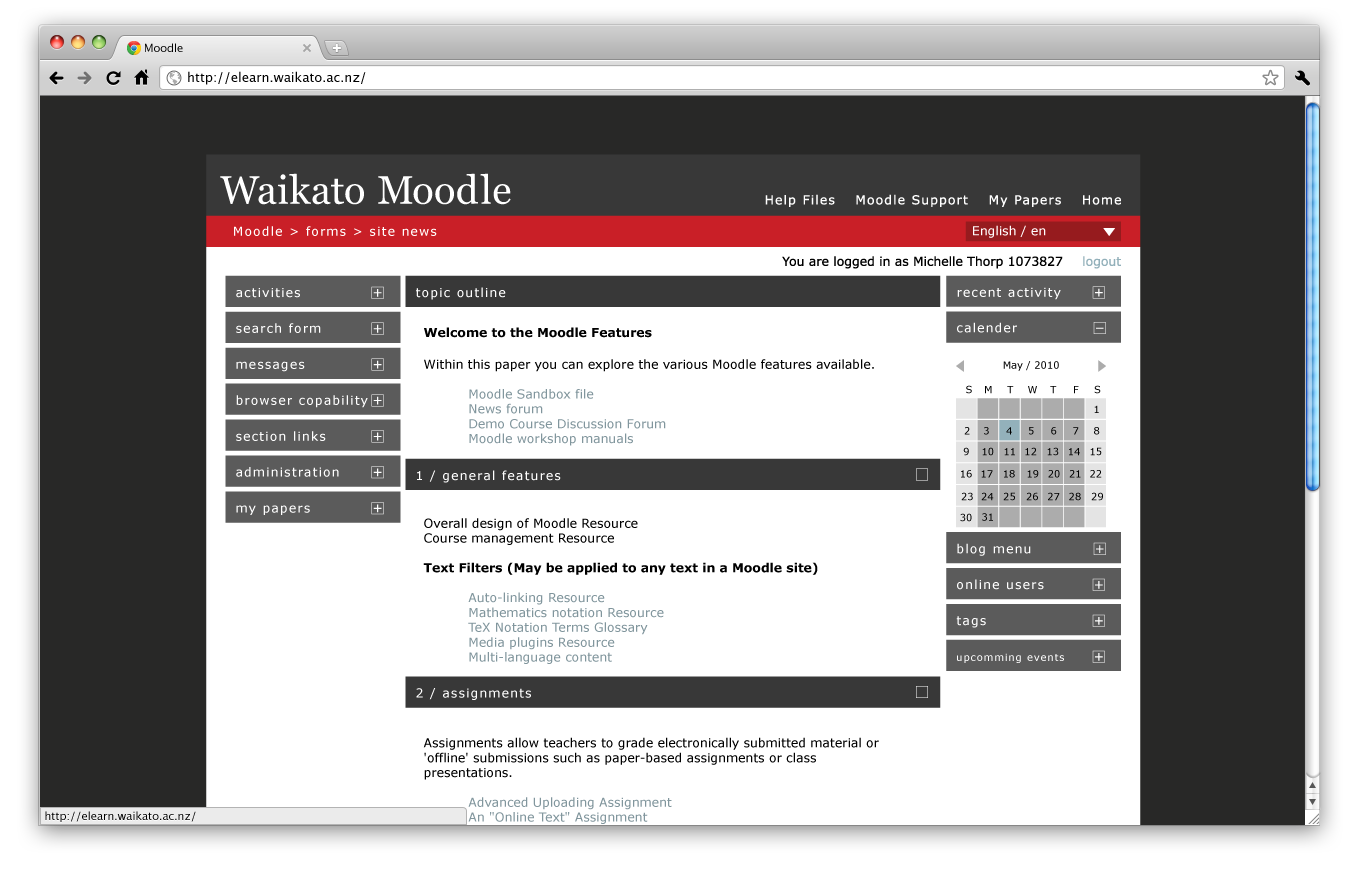
Task: Expand the section links block
Action: click(x=377, y=437)
